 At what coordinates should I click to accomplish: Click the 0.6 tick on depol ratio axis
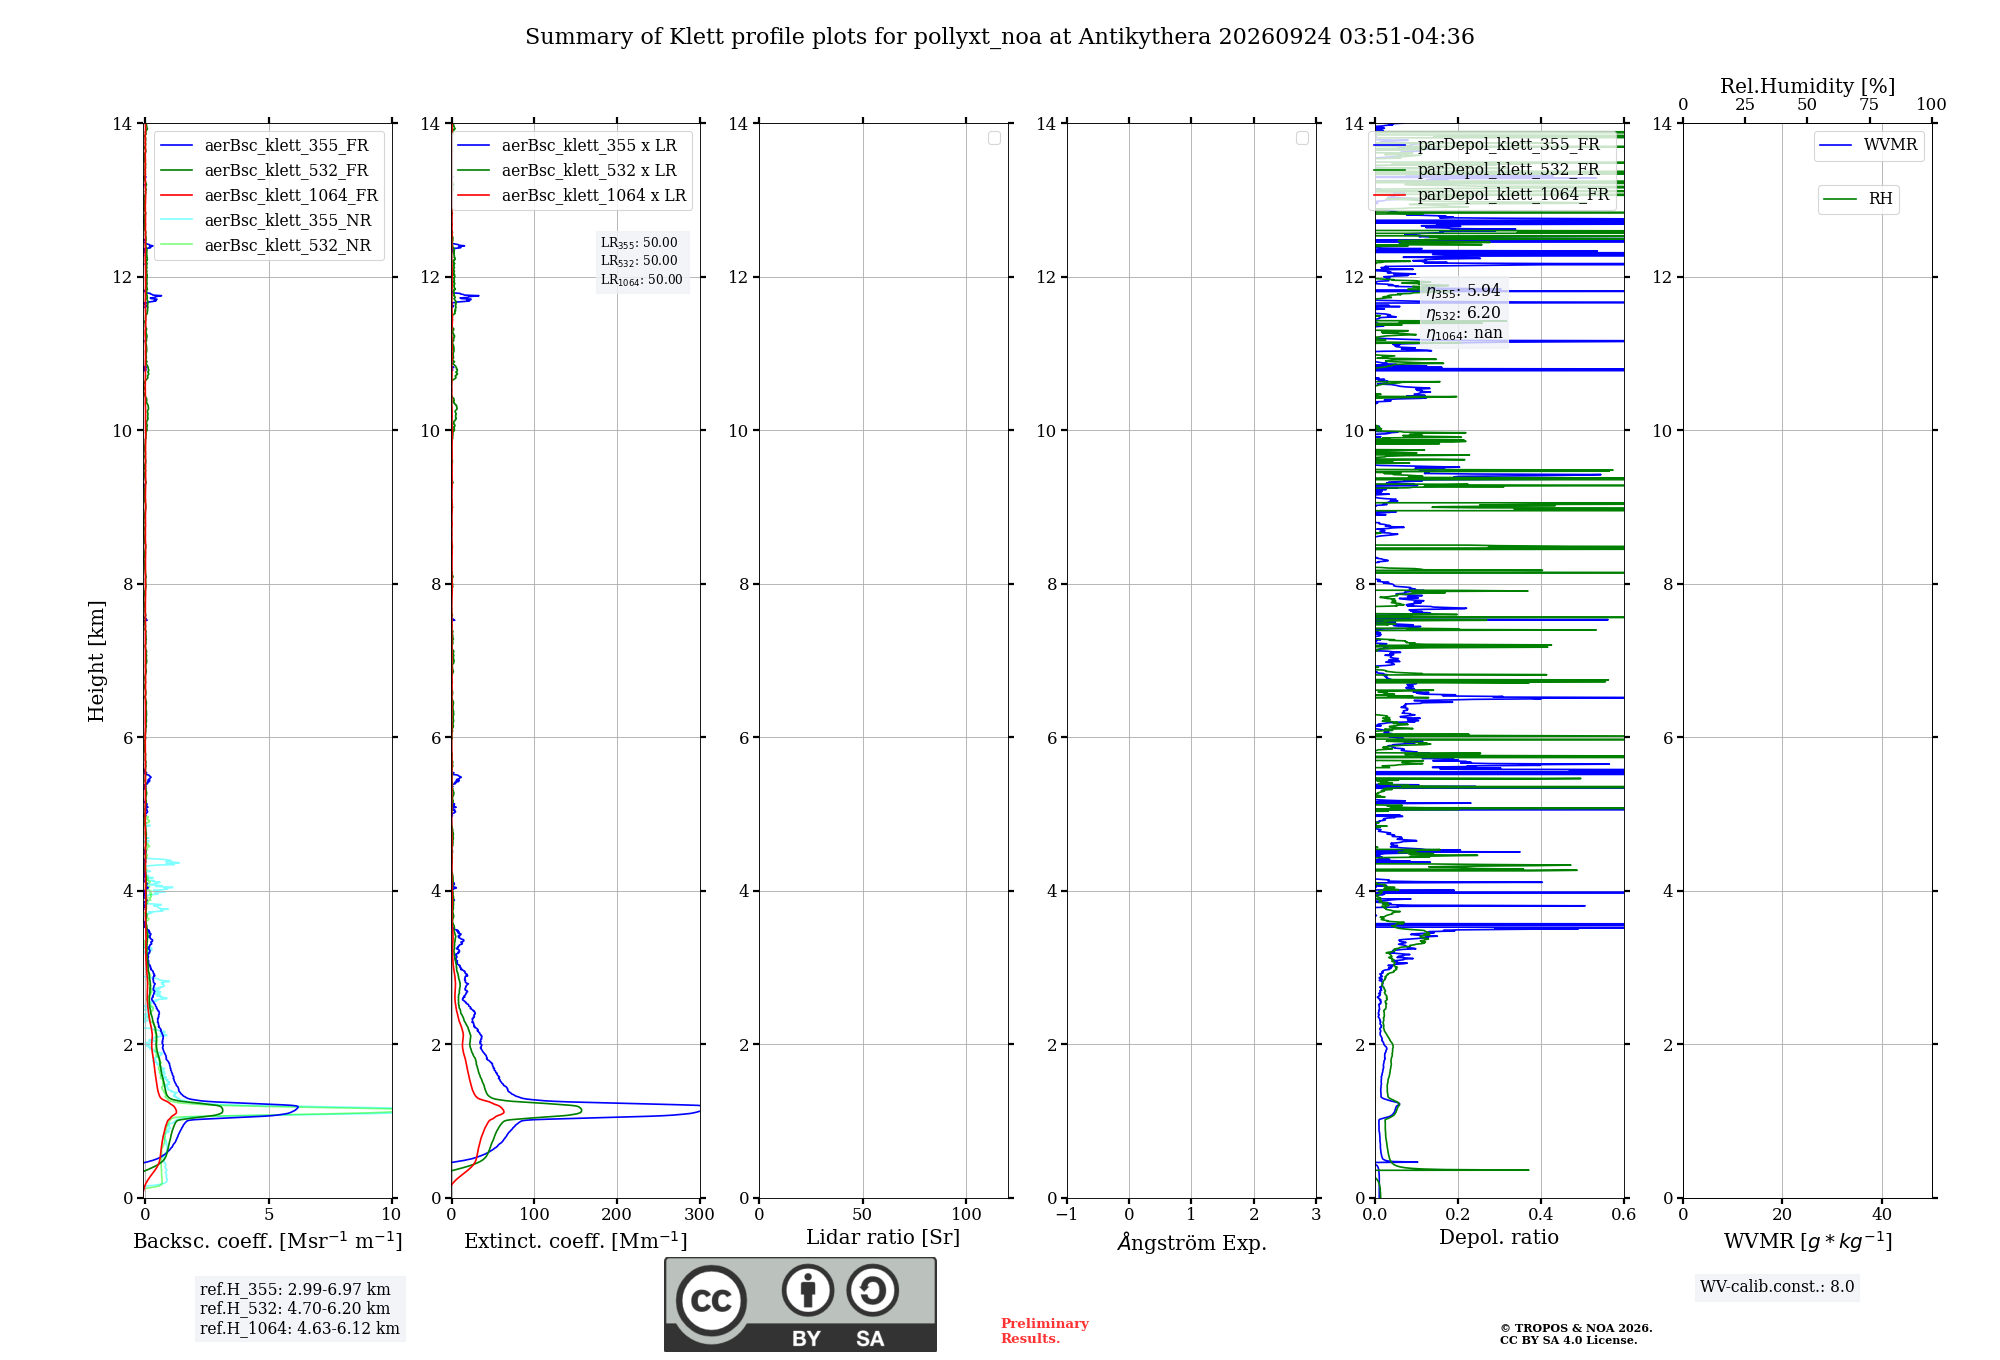pos(1623,1215)
